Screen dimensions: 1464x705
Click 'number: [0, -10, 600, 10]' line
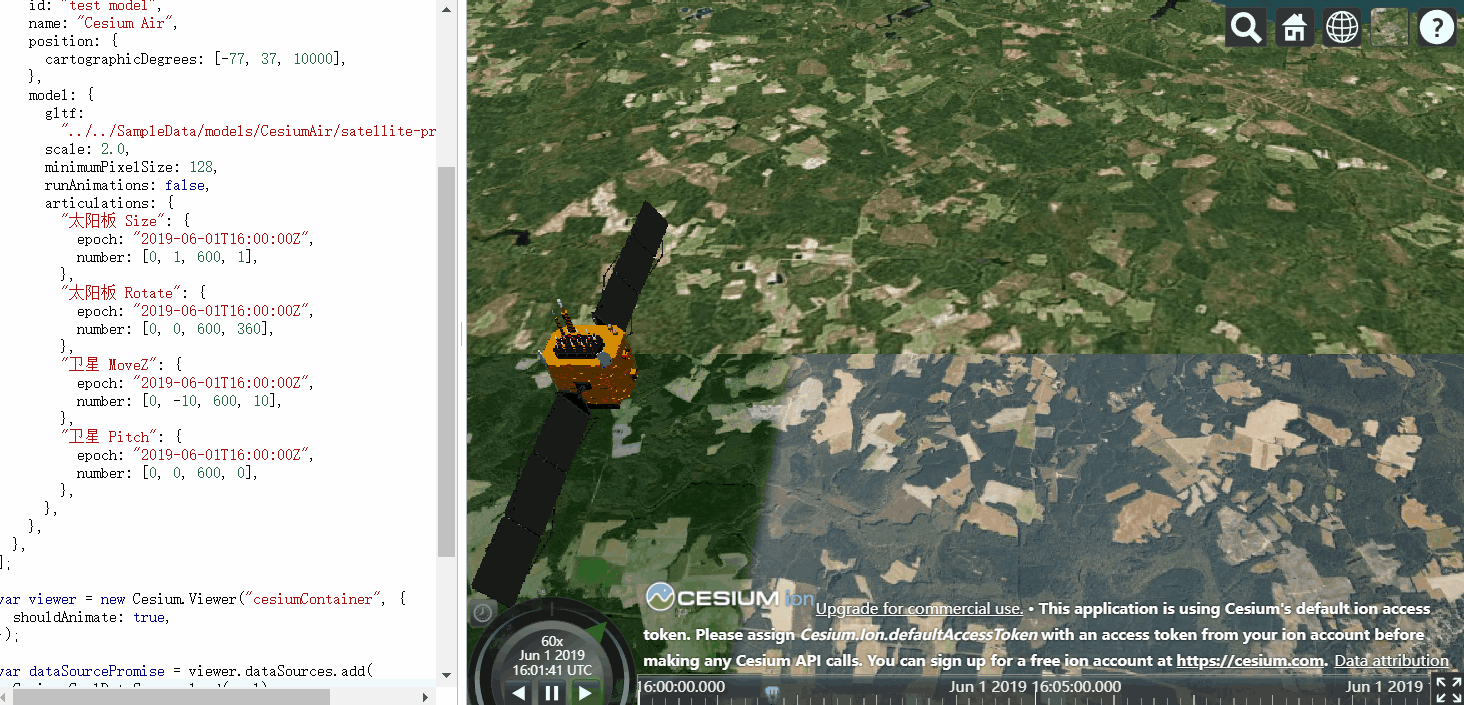[x=179, y=401]
